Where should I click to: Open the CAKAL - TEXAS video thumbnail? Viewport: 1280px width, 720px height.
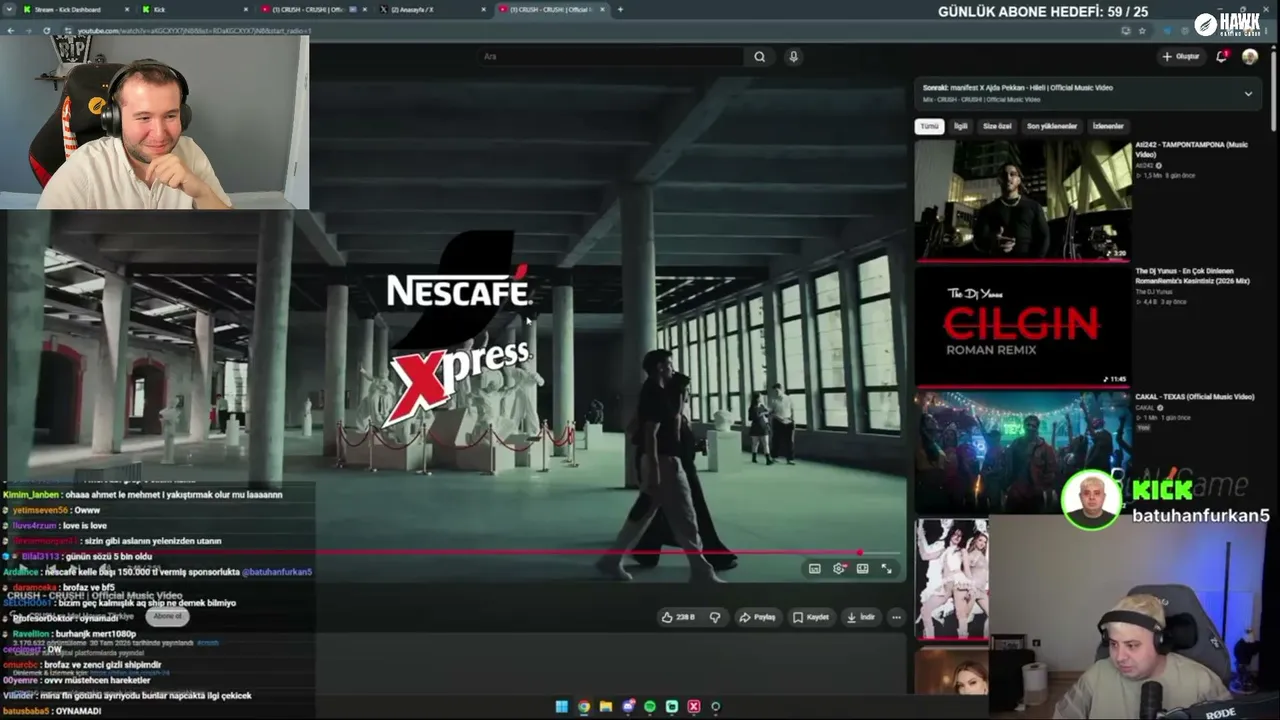click(x=1023, y=452)
